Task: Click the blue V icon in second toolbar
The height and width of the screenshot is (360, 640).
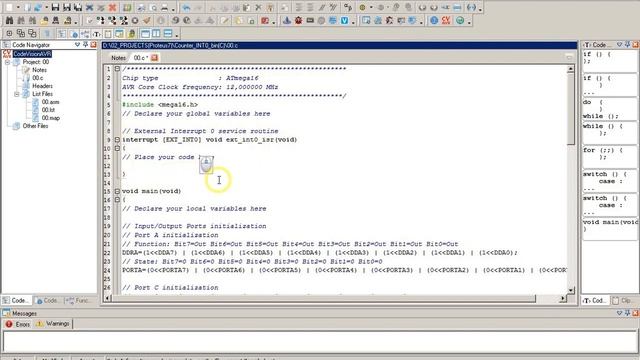Action: pos(344,20)
